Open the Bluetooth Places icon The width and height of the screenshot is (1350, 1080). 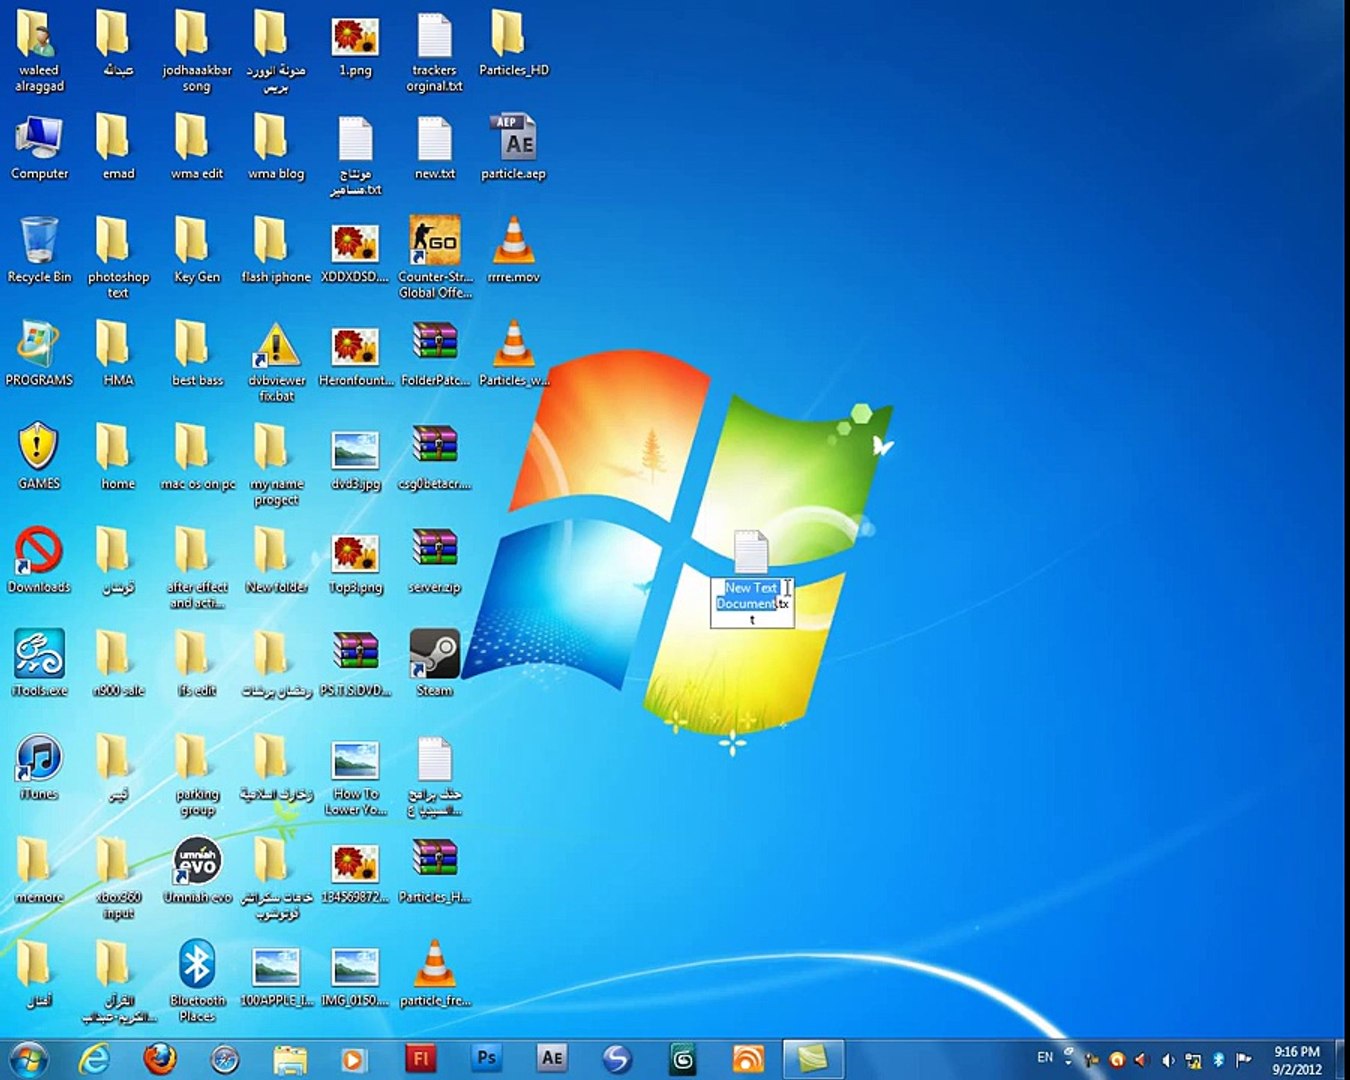[197, 981]
